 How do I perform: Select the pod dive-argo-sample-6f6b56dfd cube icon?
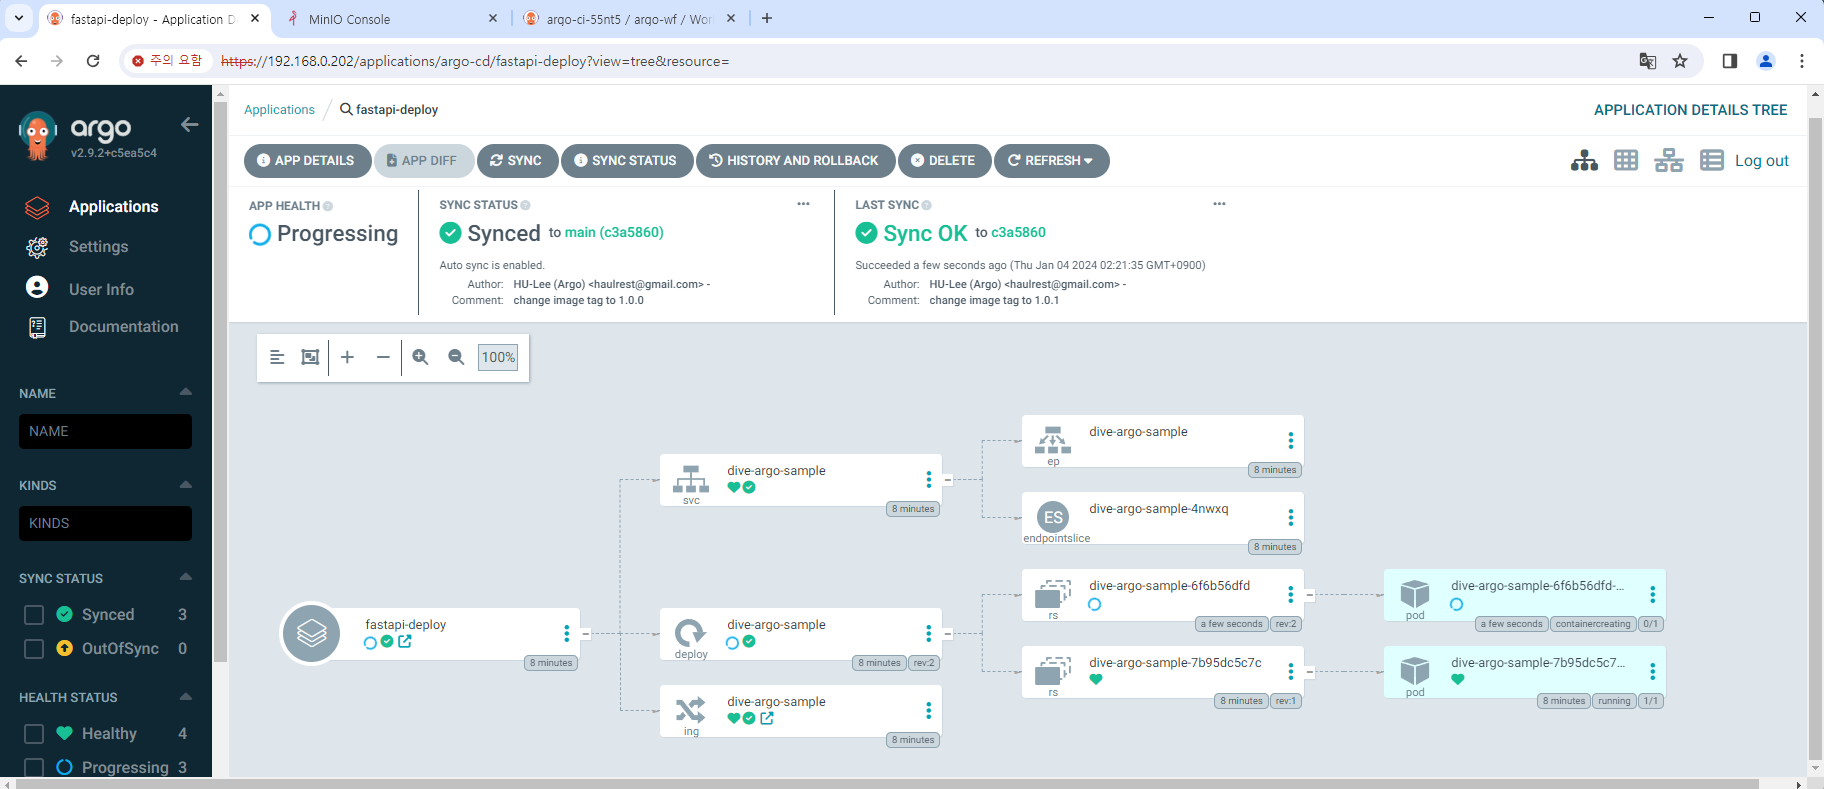point(1415,594)
